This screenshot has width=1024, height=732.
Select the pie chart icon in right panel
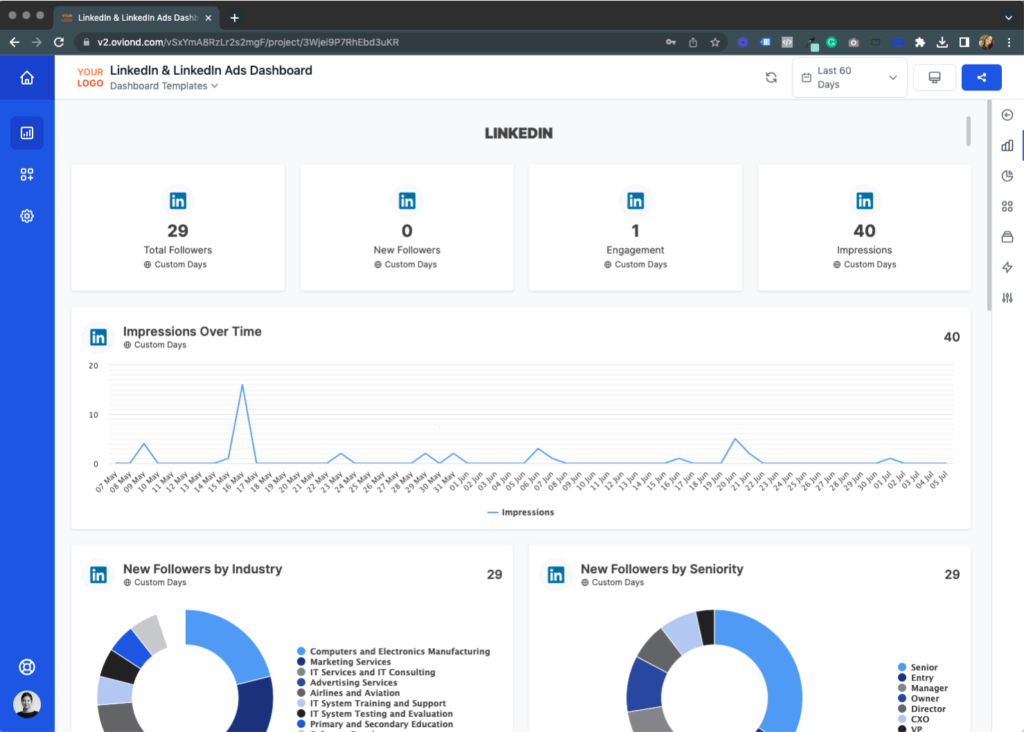point(1008,176)
